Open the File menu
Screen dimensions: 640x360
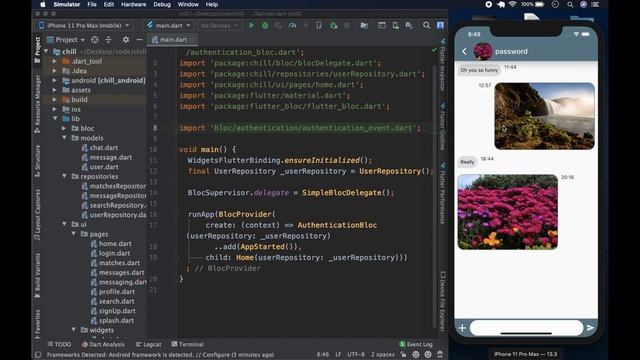[92, 4]
